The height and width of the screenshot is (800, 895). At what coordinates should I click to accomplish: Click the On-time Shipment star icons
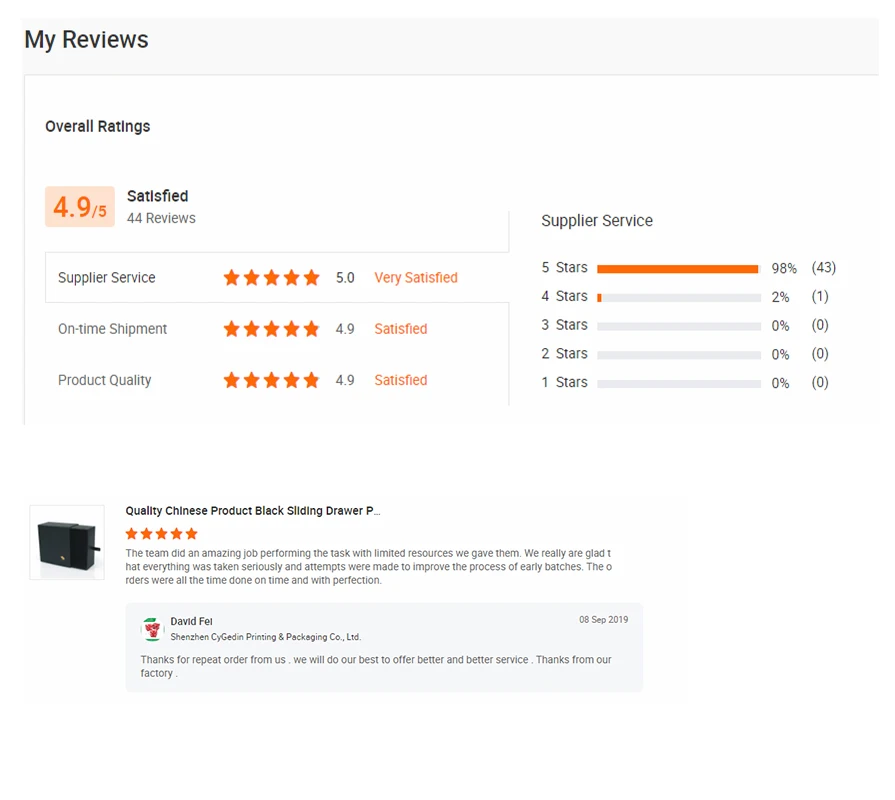click(271, 329)
